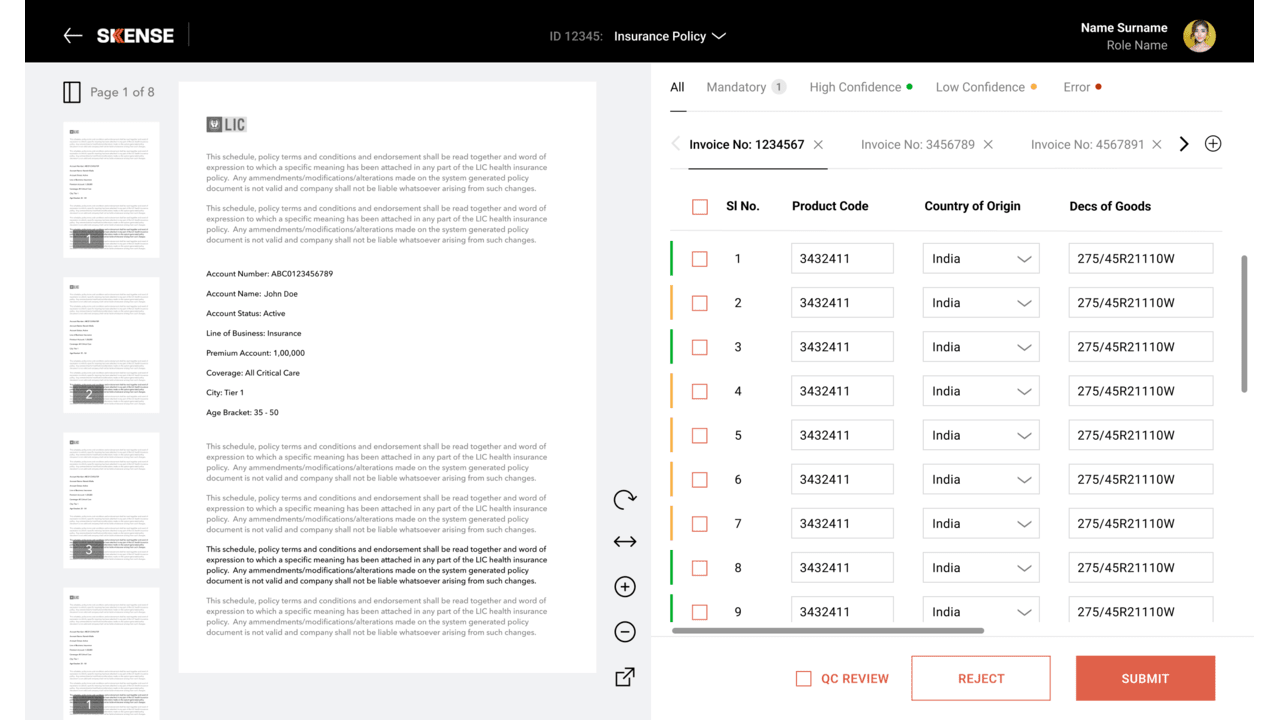Enable the QC REVIEW checkbox

coord(803,678)
